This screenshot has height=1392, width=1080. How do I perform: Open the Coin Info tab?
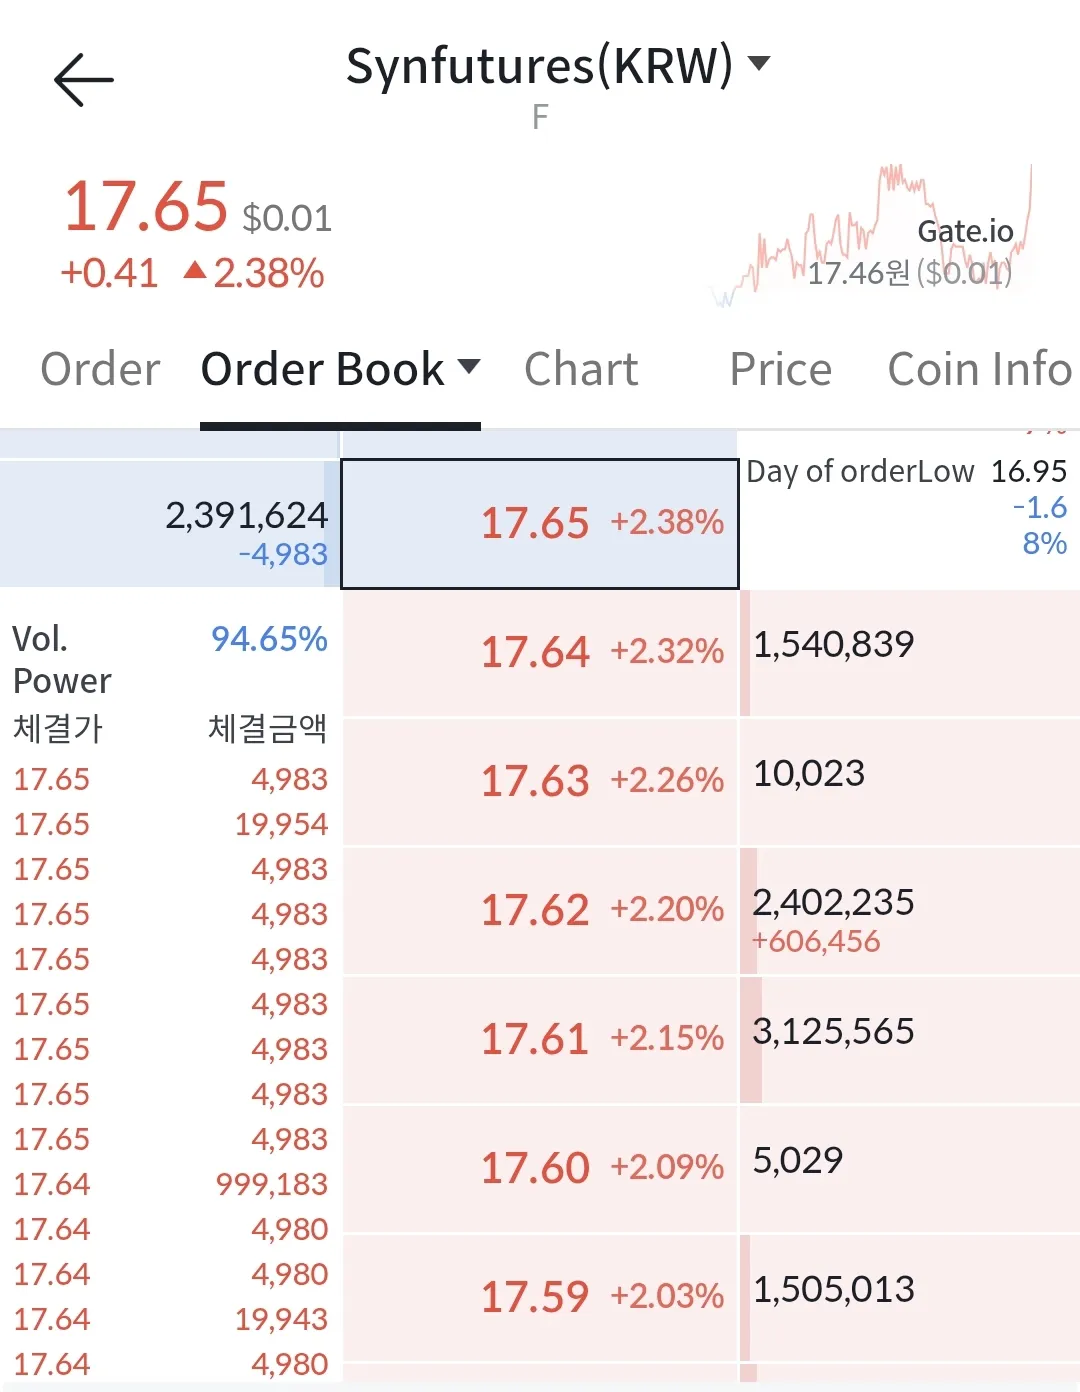[979, 369]
